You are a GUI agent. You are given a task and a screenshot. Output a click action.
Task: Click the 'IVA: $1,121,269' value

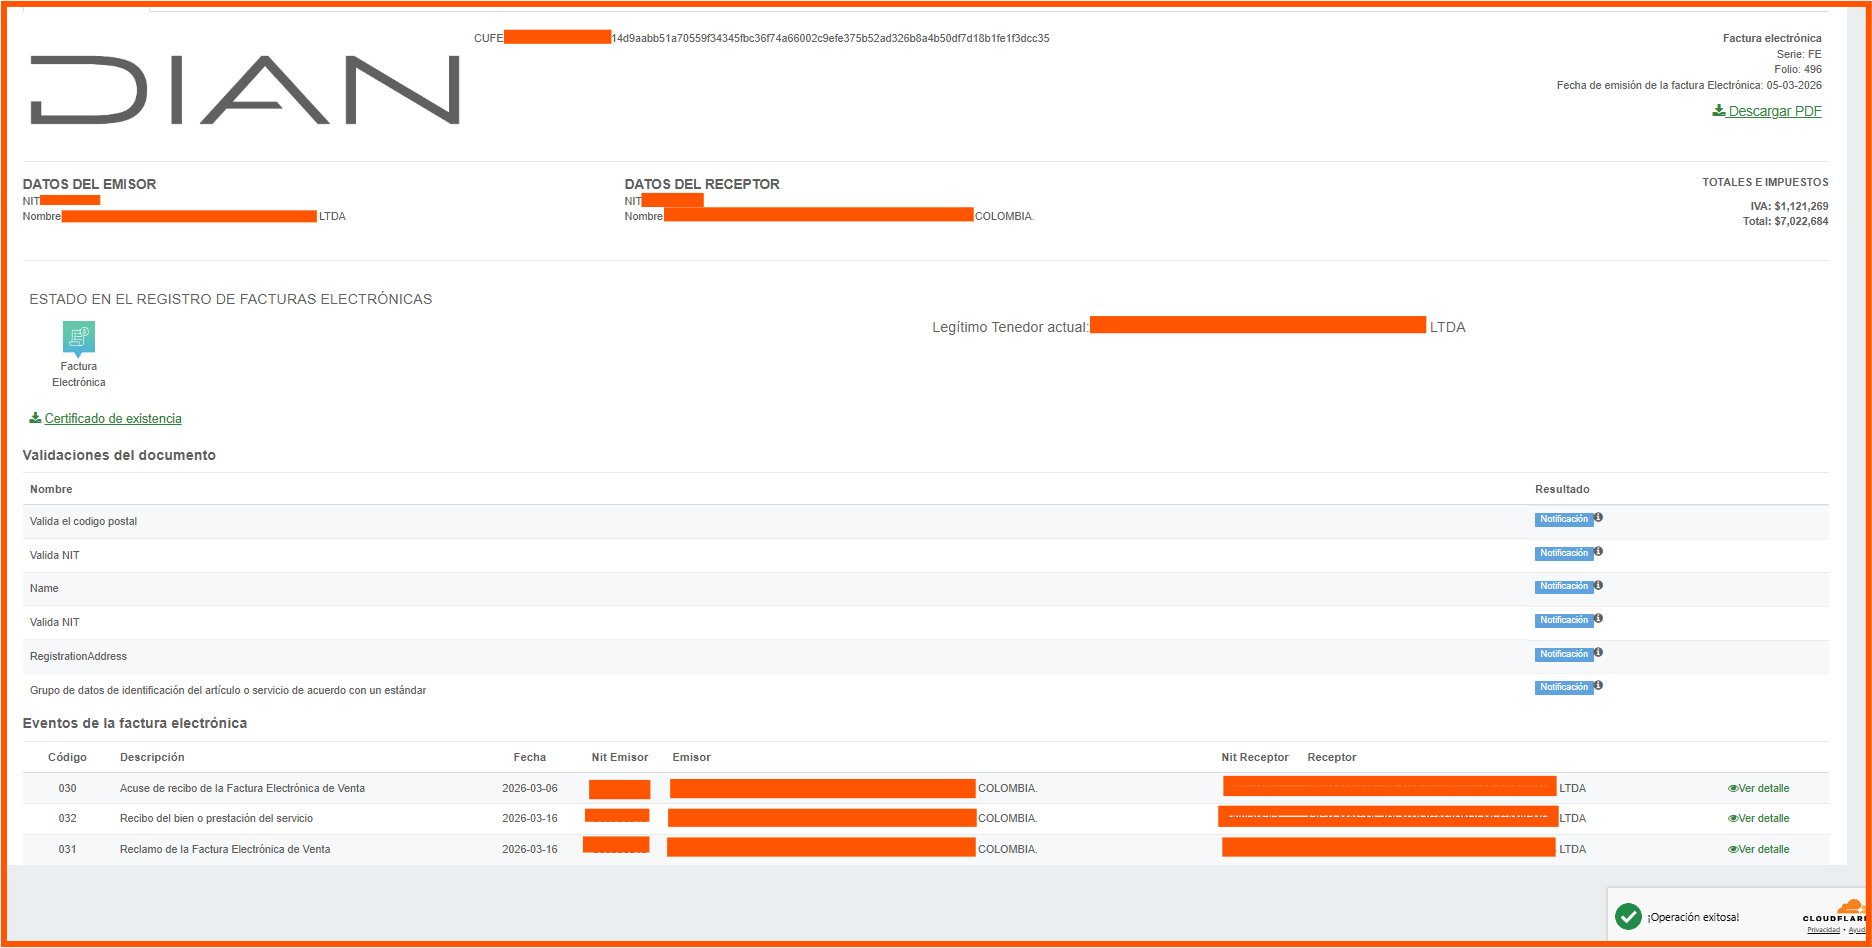1789,206
